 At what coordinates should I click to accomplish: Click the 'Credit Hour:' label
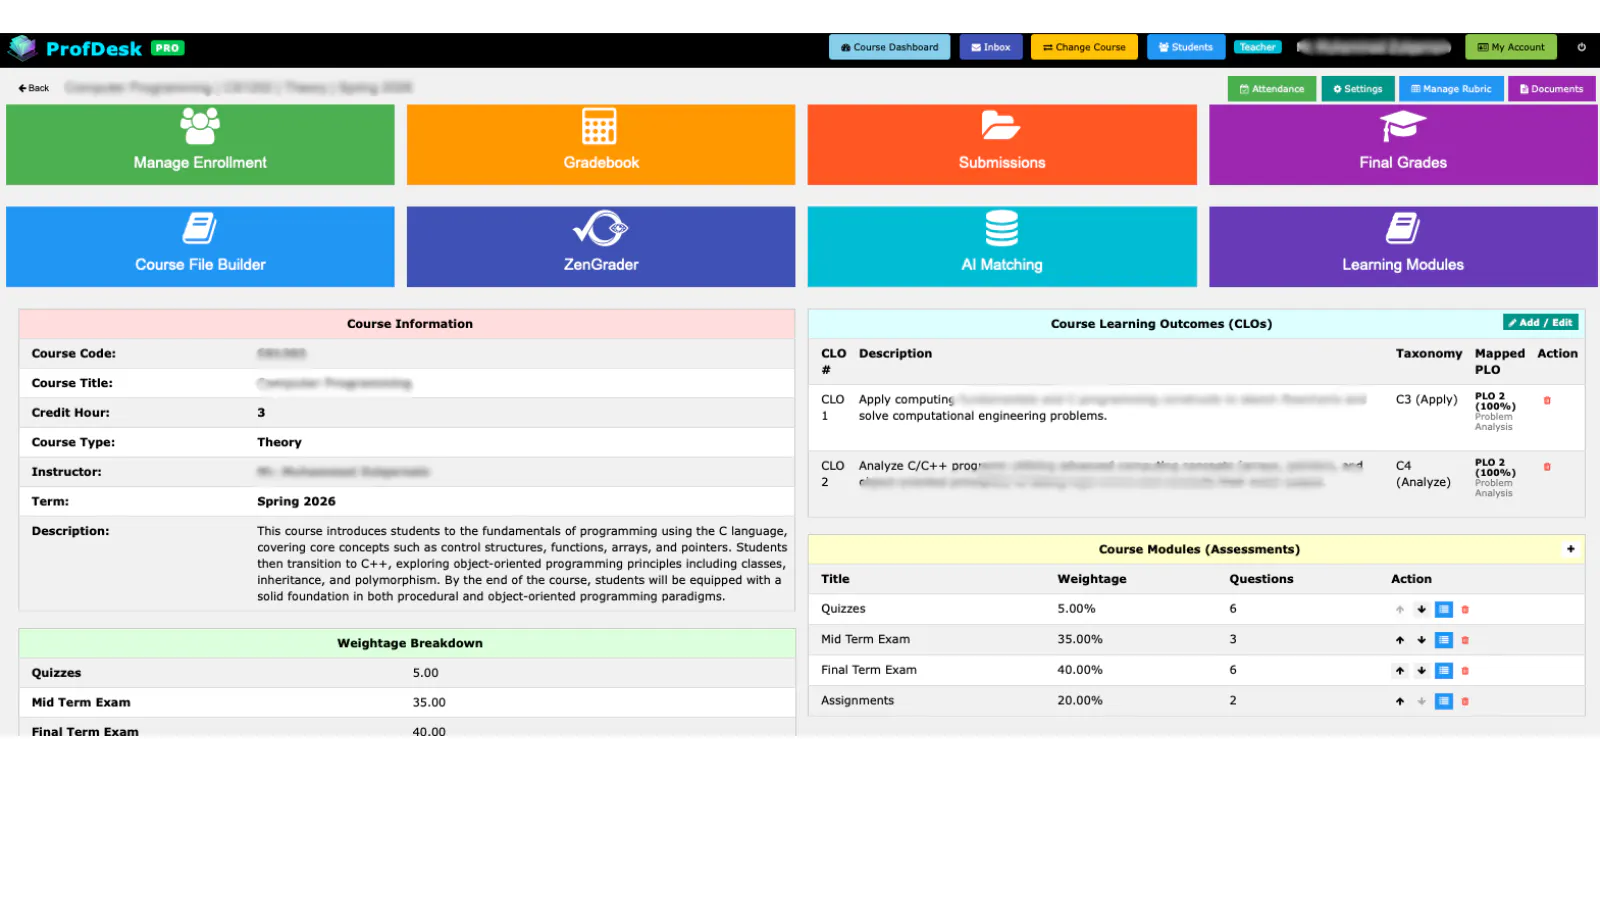[71, 413]
